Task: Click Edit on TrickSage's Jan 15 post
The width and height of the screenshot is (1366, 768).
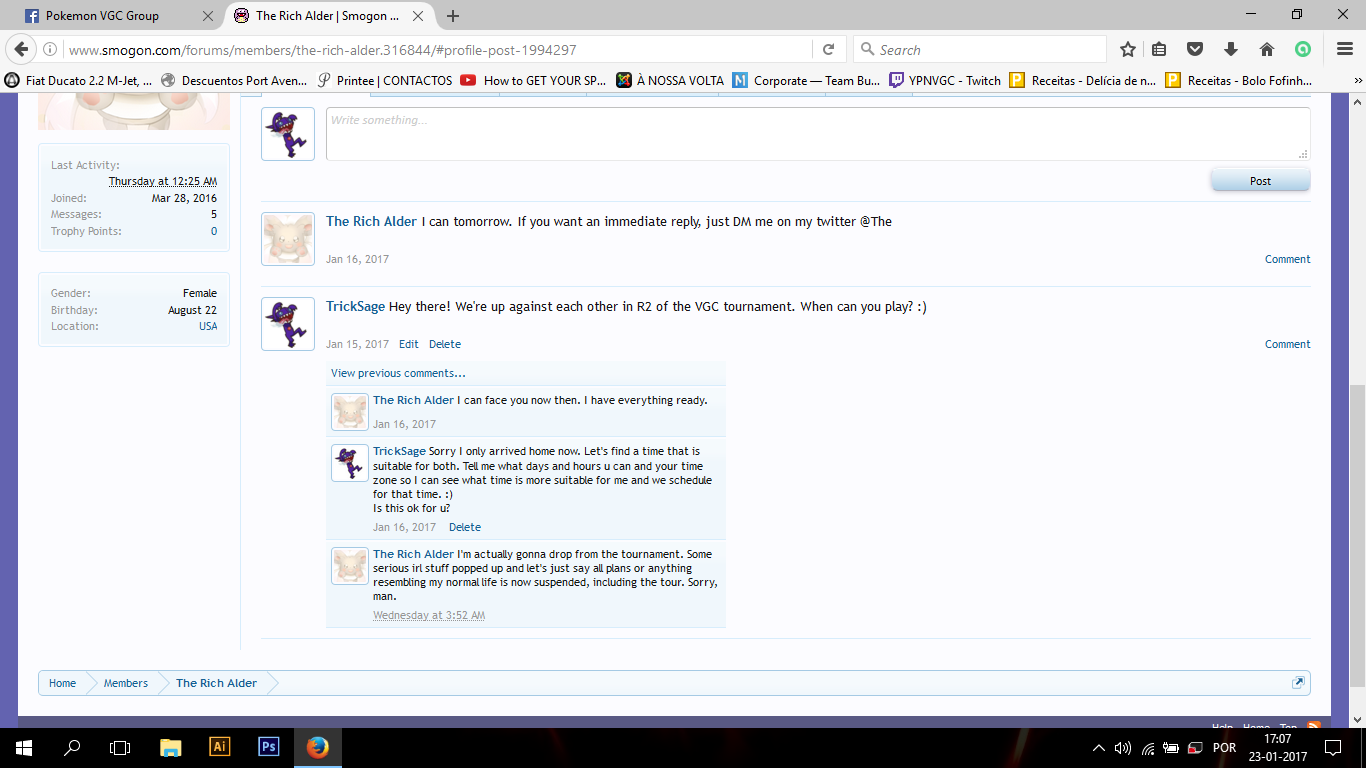Action: pos(408,344)
